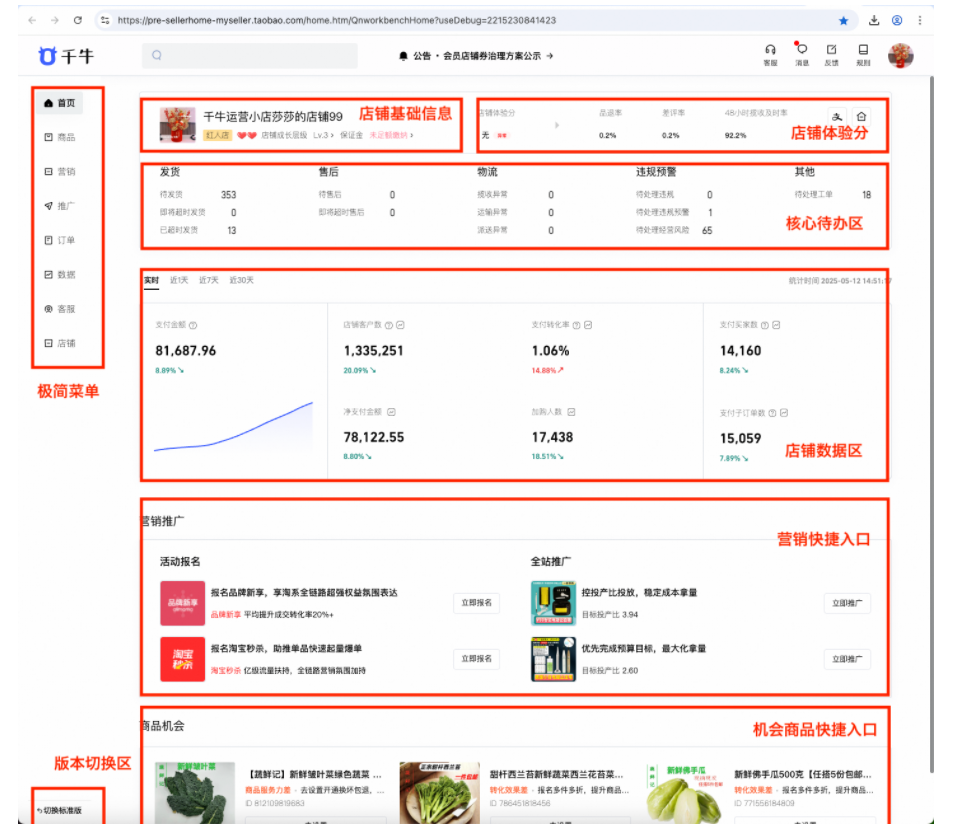This screenshot has width=960, height=831.
Task: Switch to the 近1天 data tab
Action: click(x=179, y=280)
